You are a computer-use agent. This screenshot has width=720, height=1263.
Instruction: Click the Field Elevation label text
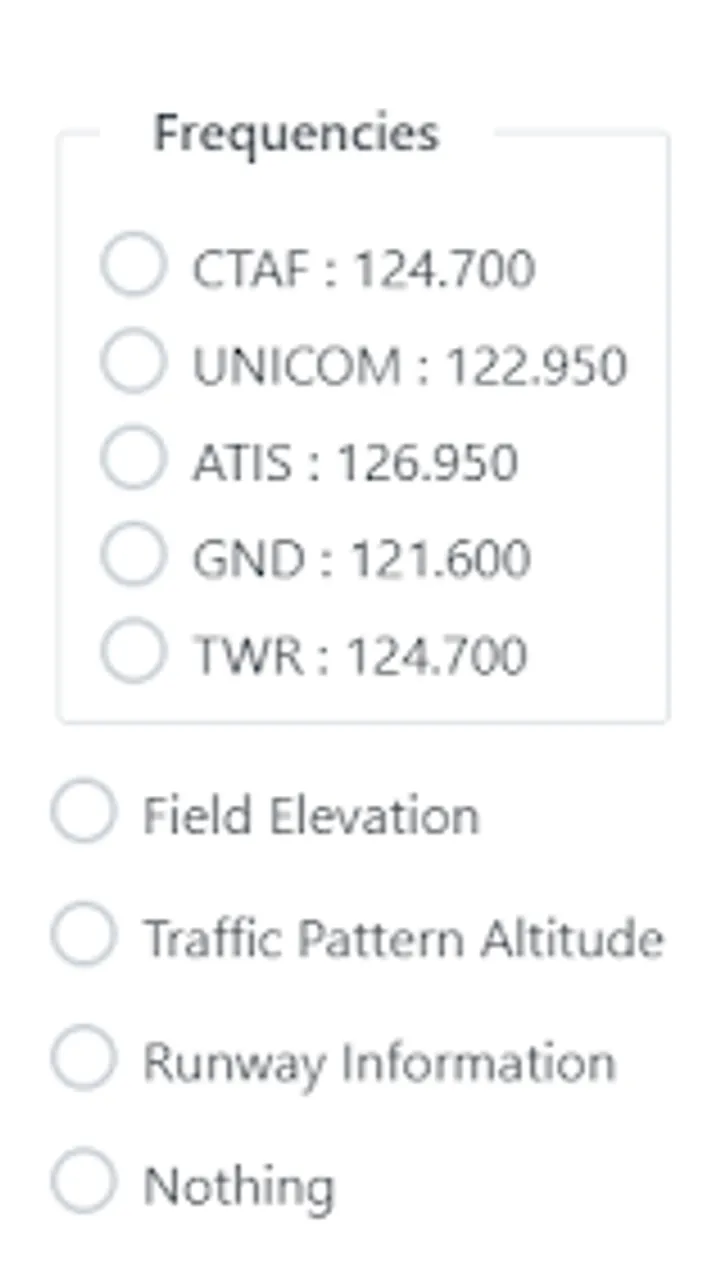[x=310, y=815]
